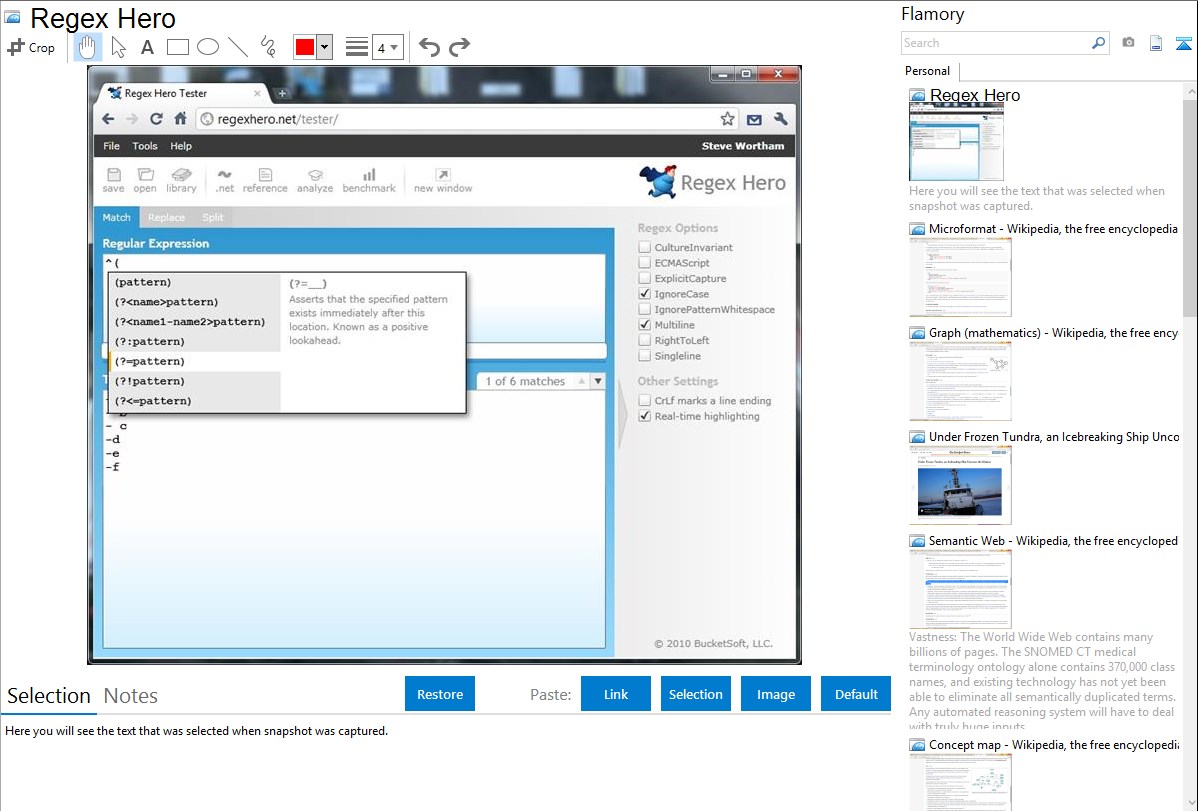Switch to the Selection tab

[x=48, y=696]
